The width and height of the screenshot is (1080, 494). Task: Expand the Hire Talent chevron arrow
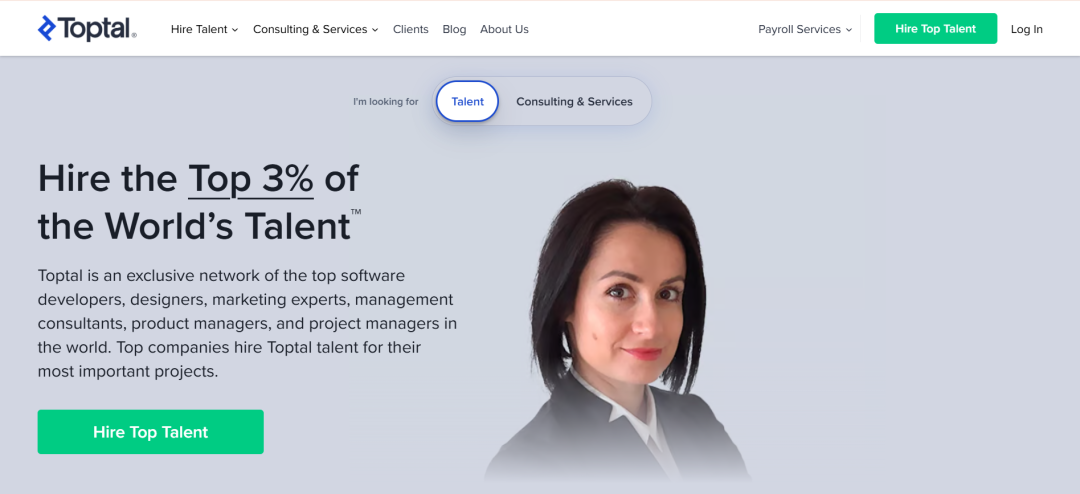[235, 30]
